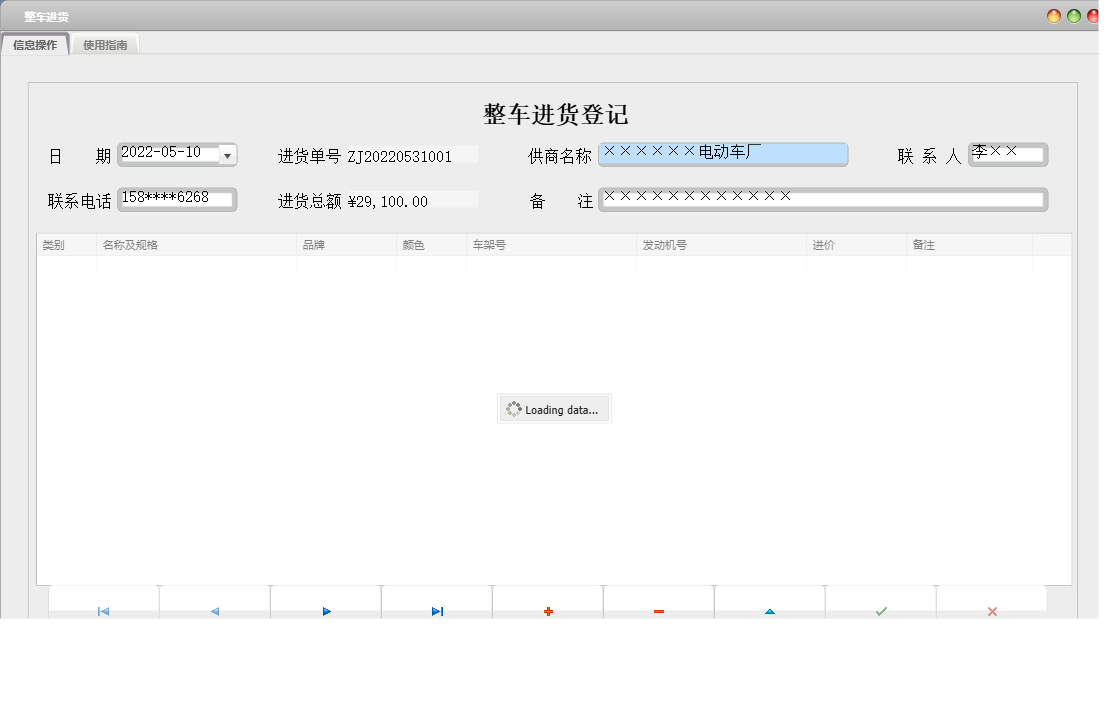Go to previous record arrow
This screenshot has width=1110, height=715.
[x=214, y=611]
